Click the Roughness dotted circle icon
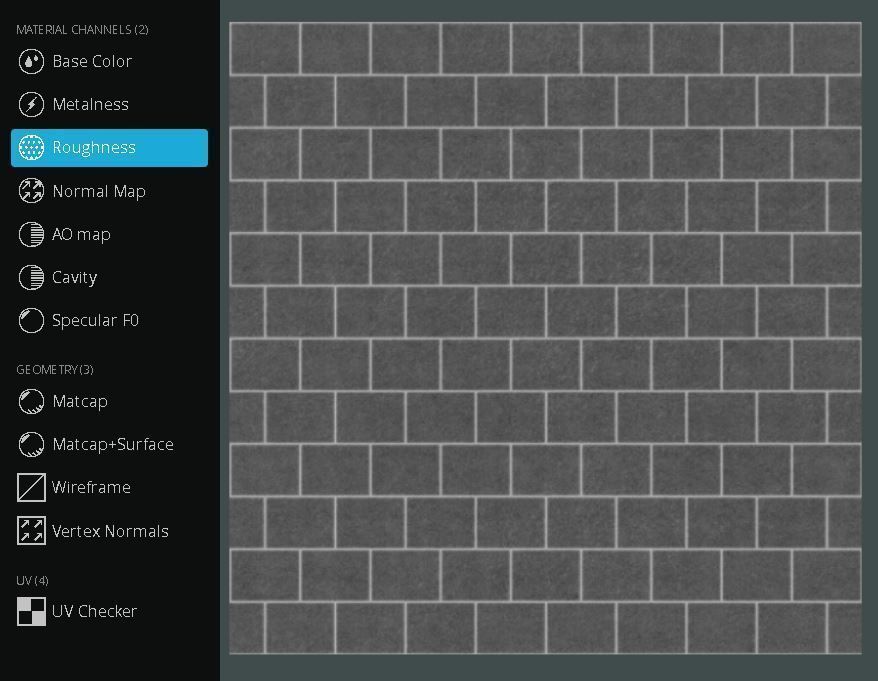 pos(31,147)
